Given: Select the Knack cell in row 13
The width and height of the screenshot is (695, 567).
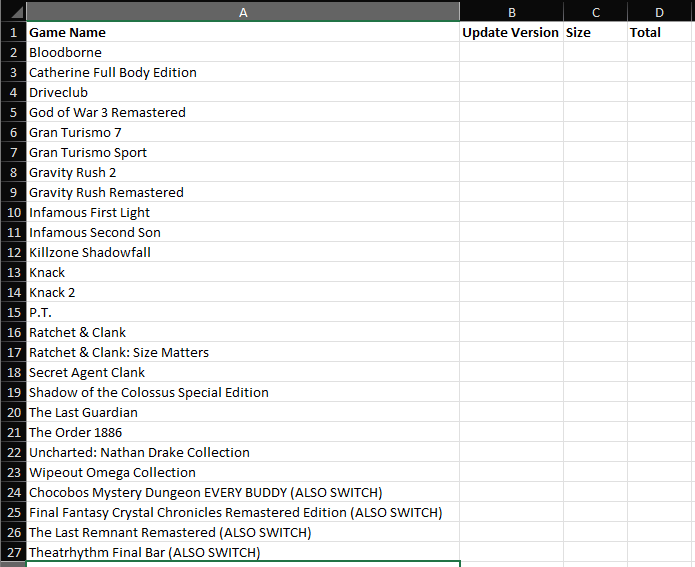Looking at the screenshot, I should pyautogui.click(x=243, y=272).
